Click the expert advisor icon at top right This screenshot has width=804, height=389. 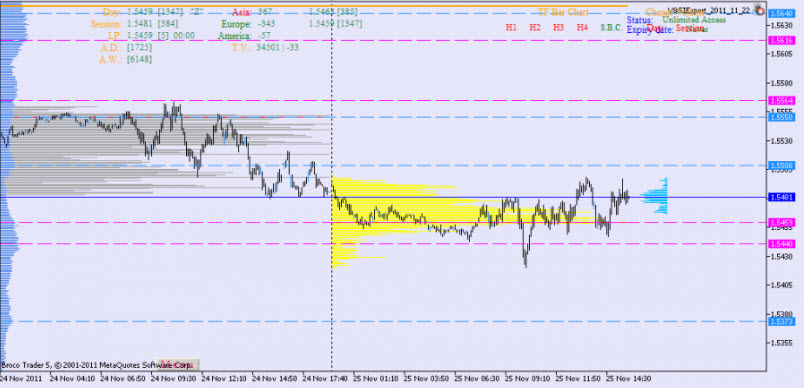pyautogui.click(x=760, y=10)
